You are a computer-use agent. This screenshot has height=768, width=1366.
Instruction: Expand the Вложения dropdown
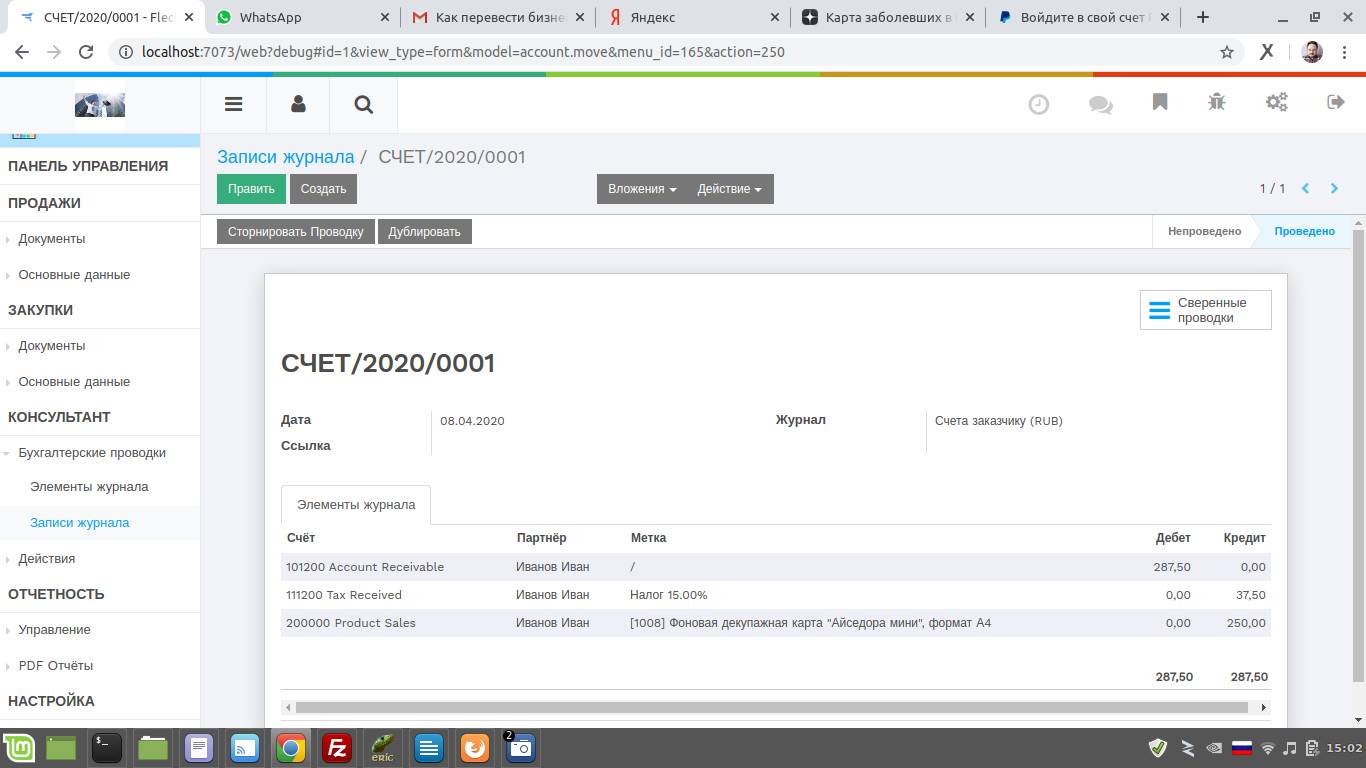tap(641, 189)
